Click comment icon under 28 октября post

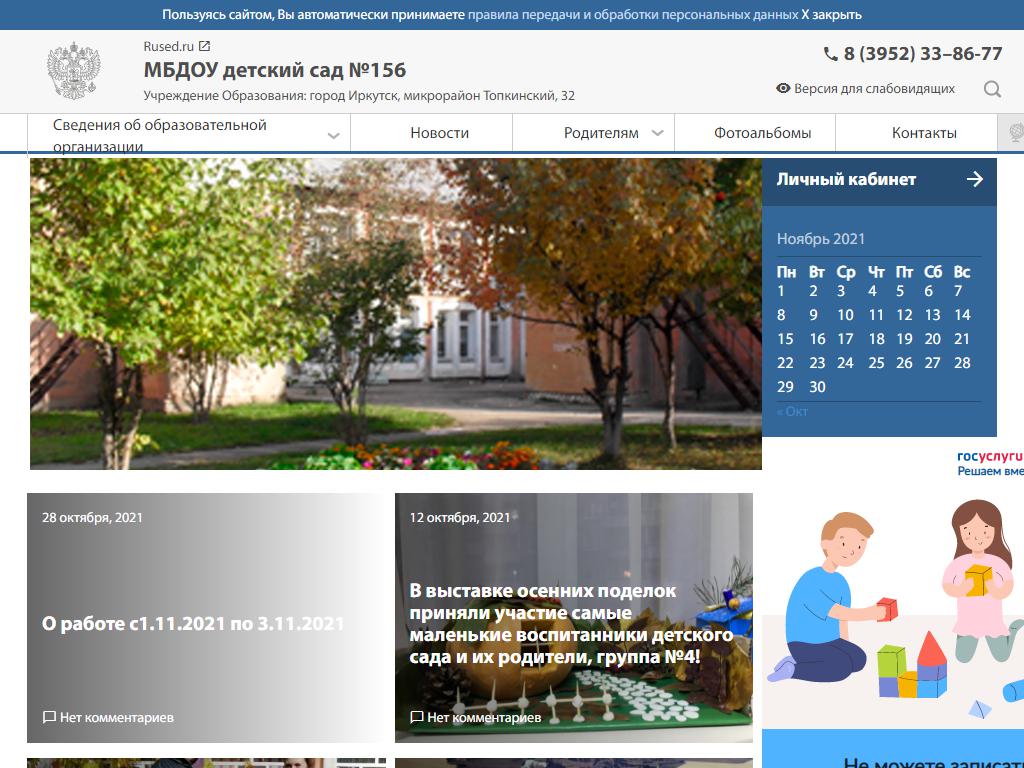pos(49,717)
